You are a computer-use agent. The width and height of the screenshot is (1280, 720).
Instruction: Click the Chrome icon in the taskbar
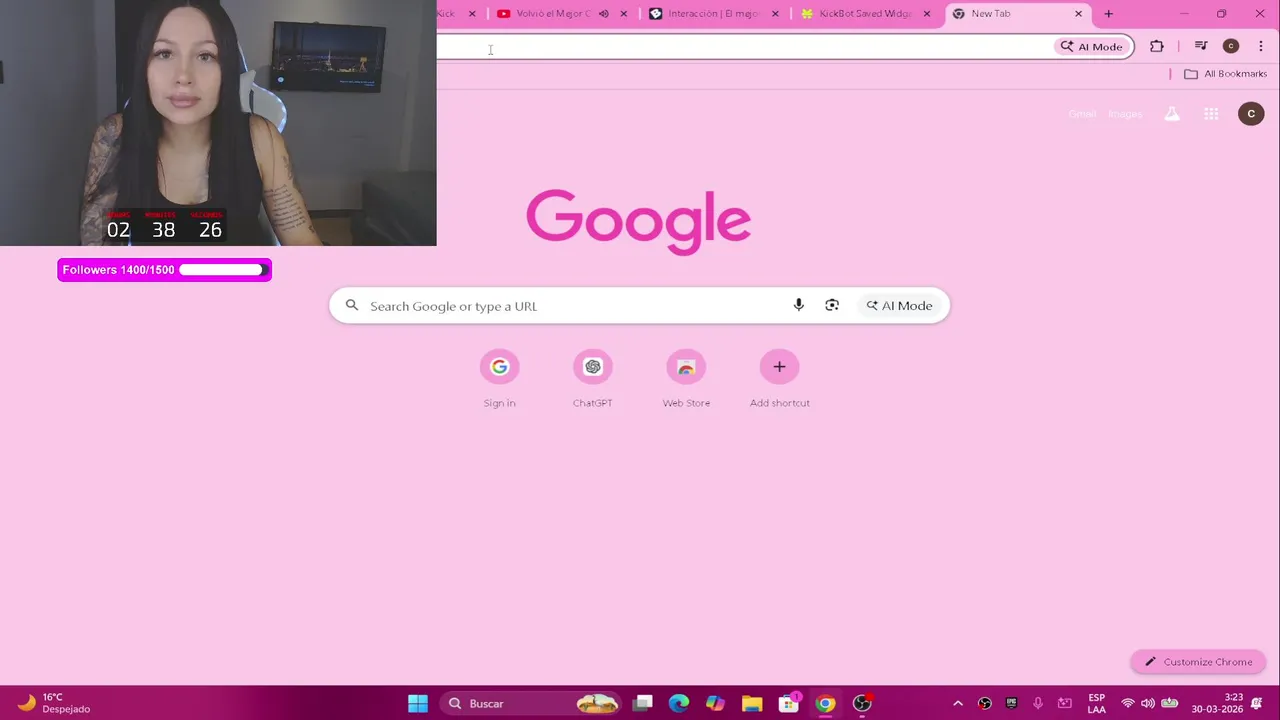pyautogui.click(x=825, y=704)
